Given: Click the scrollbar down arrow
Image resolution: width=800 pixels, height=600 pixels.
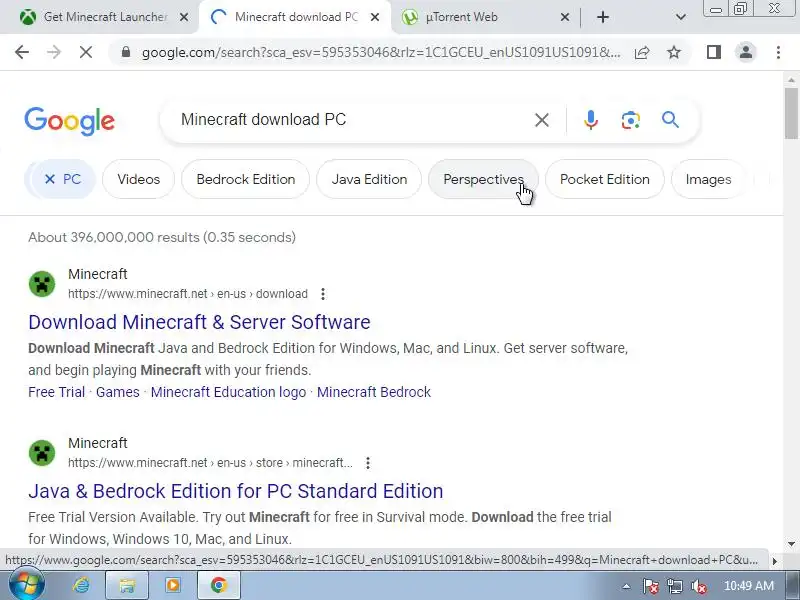Looking at the screenshot, I should click(791, 544).
